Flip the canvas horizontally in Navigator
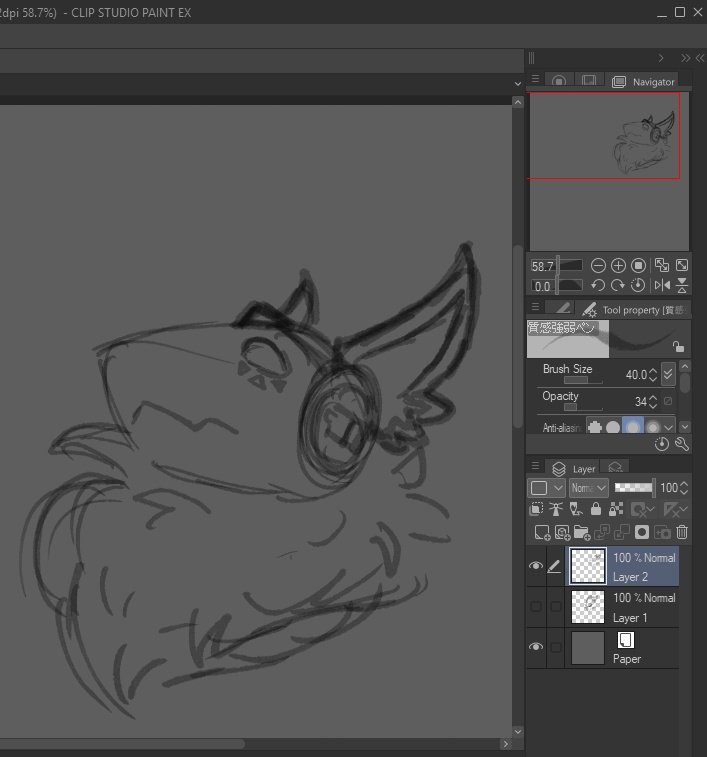 (662, 285)
